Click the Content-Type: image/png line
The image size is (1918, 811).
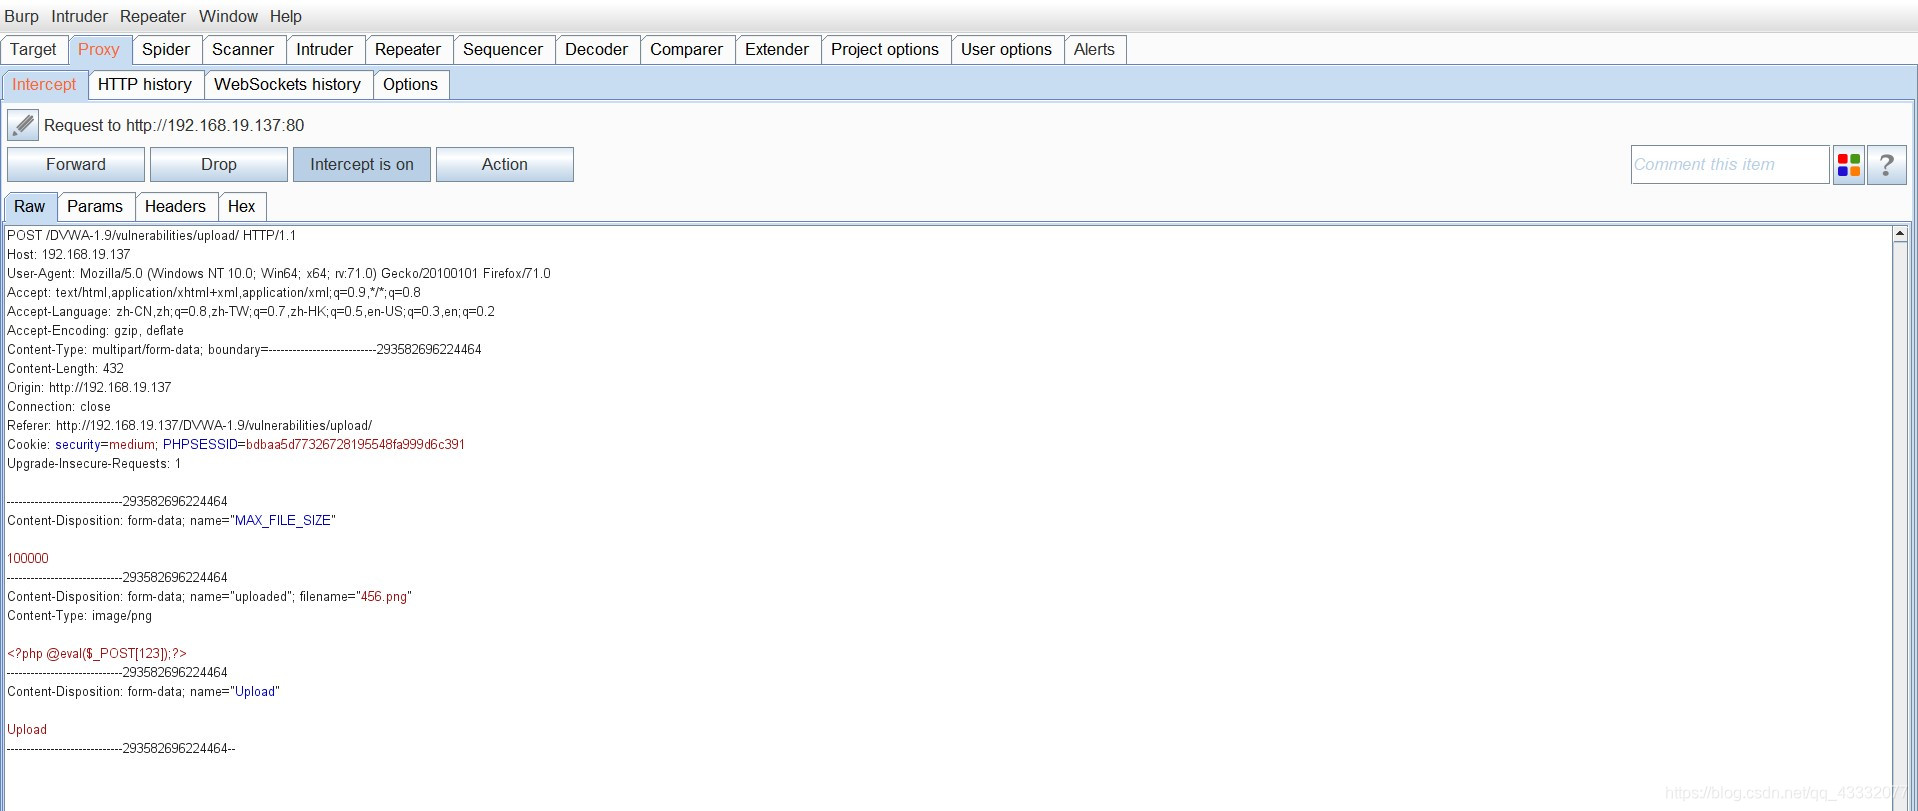tap(80, 616)
